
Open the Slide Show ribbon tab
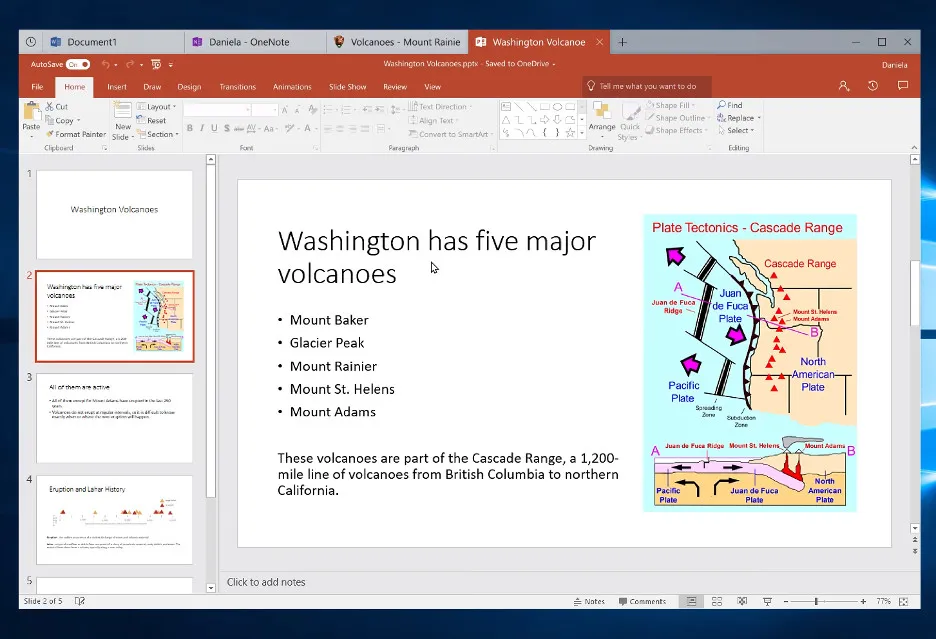coord(347,87)
